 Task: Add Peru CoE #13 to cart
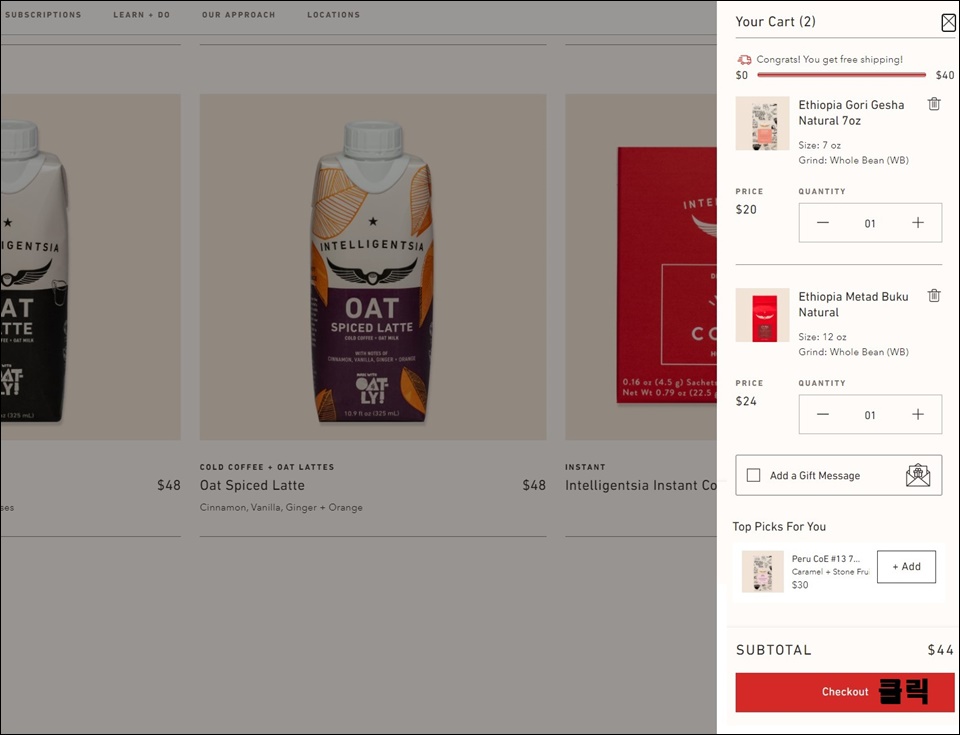pos(906,567)
